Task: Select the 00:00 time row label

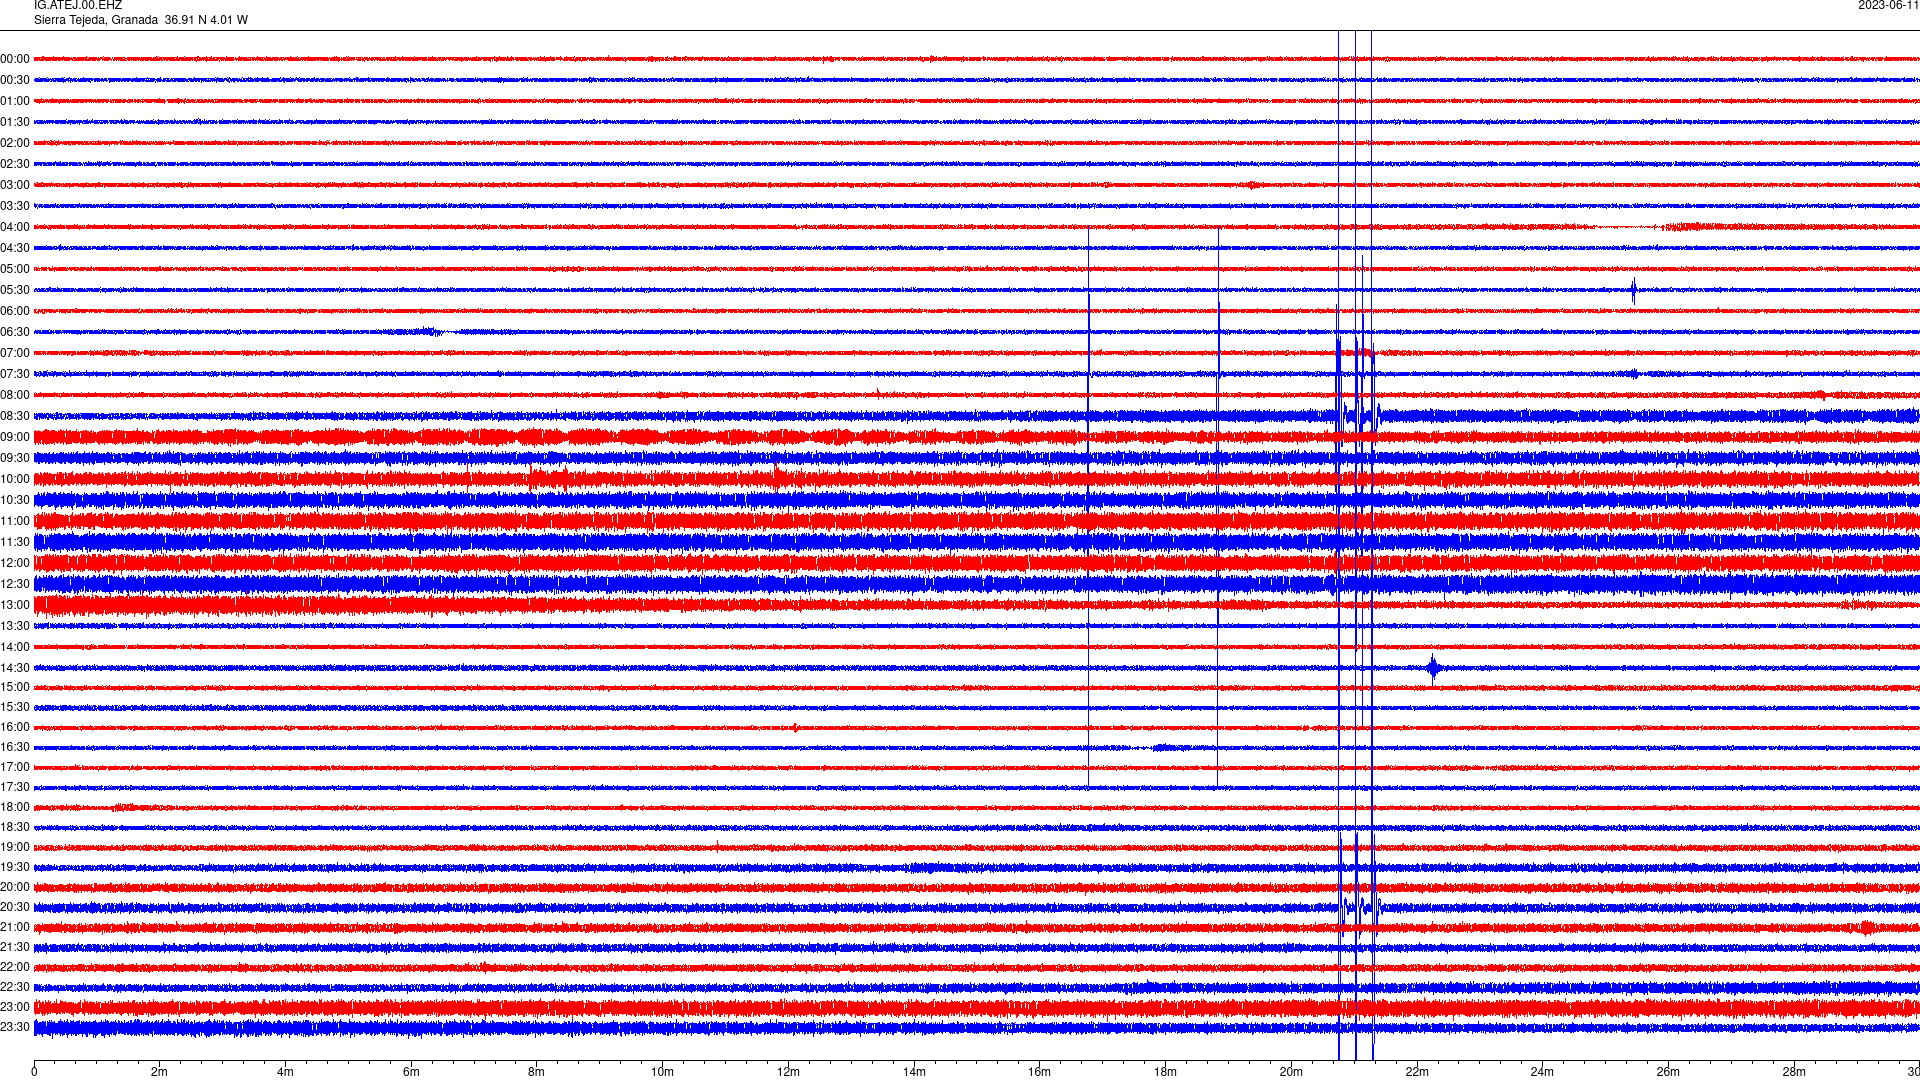Action: pos(15,59)
